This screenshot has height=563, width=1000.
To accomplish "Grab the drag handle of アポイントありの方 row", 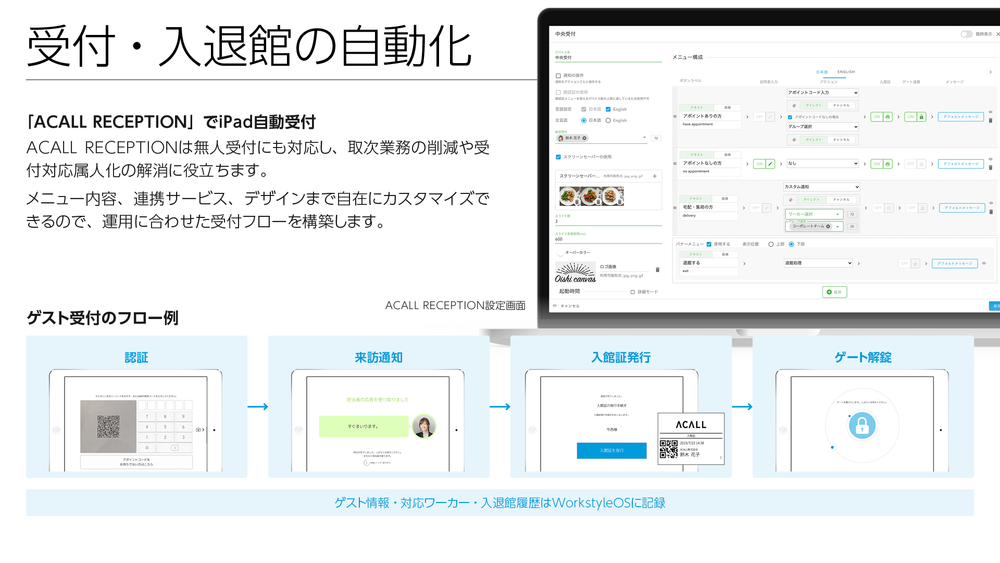I will 675,117.
